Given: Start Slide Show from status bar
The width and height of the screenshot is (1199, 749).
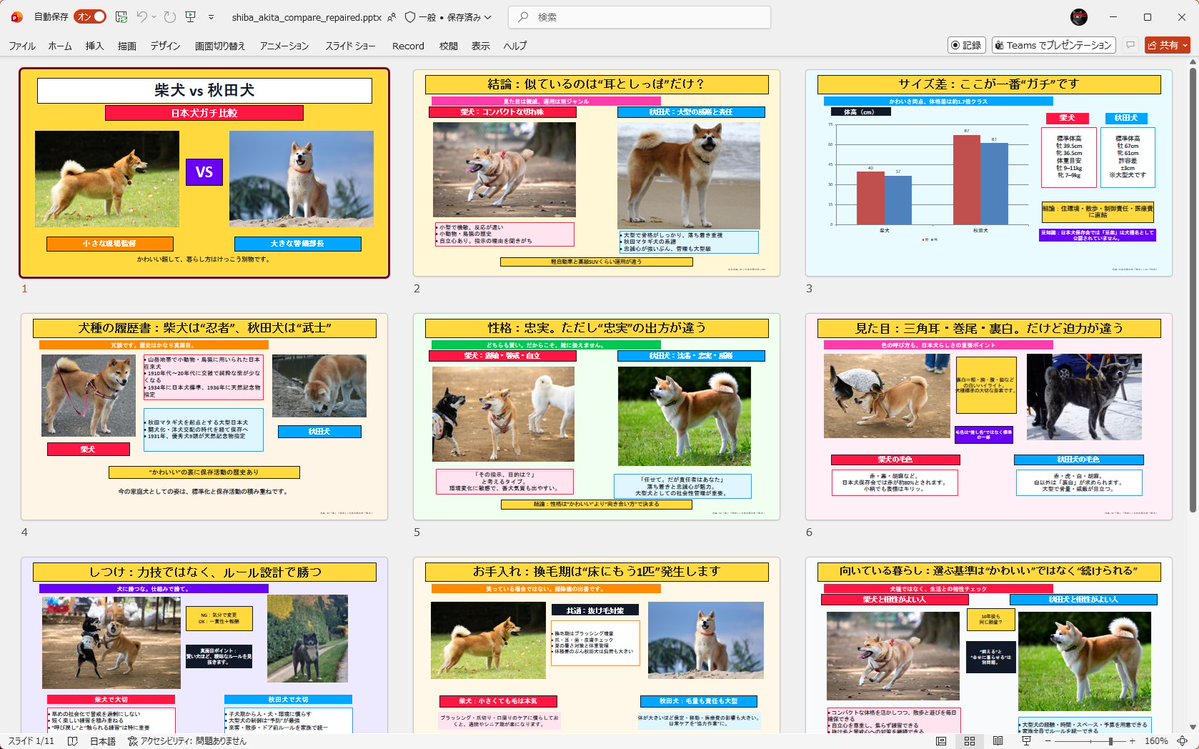Looking at the screenshot, I should point(1026,741).
